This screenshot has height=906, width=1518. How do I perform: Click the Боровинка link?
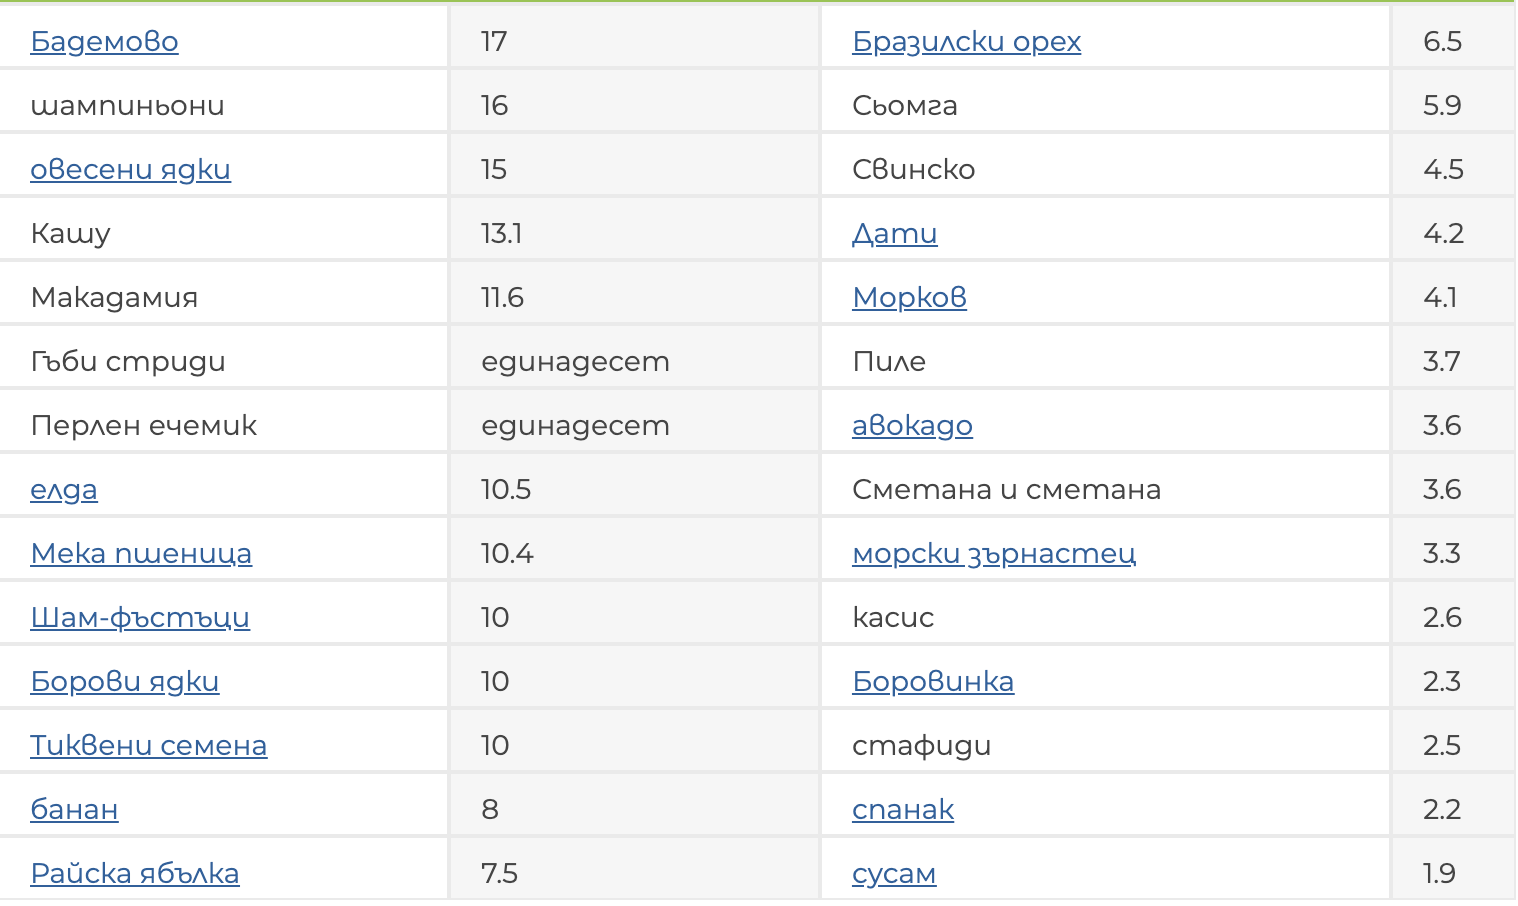(932, 681)
